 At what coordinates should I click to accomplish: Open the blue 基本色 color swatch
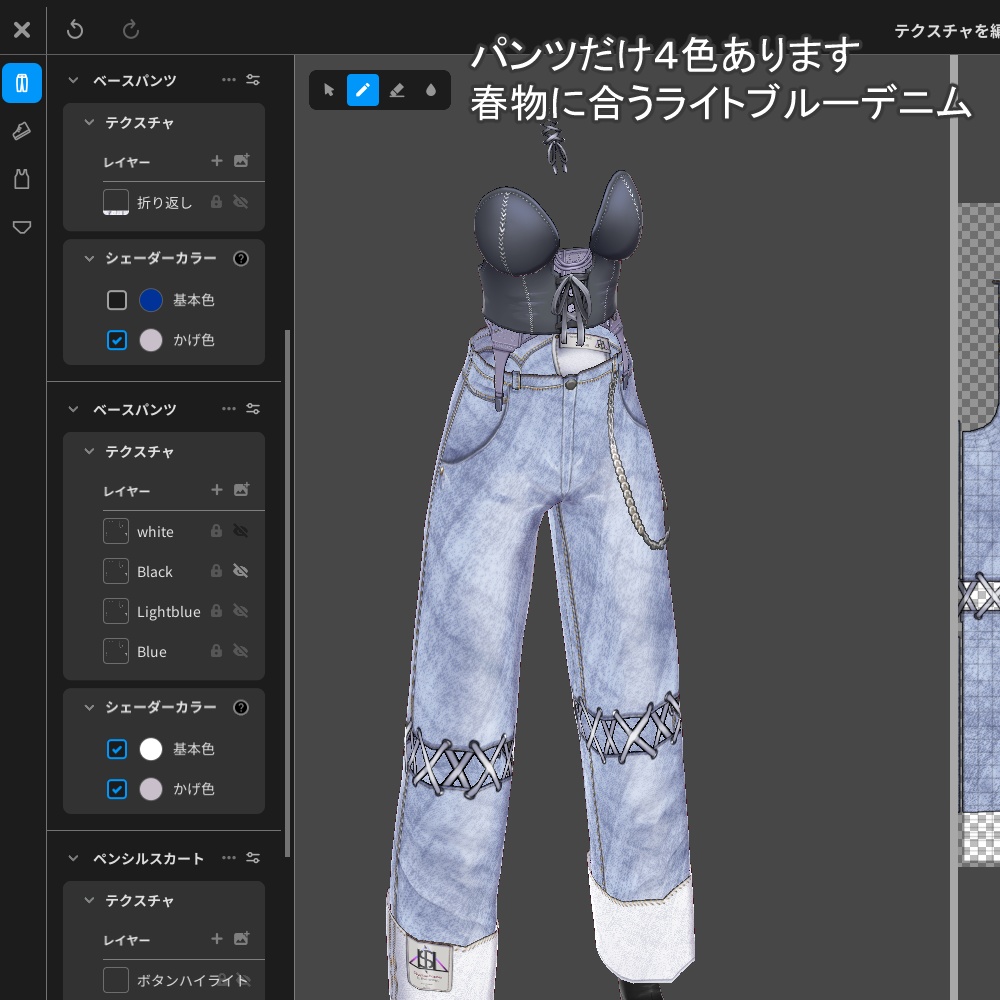point(150,300)
